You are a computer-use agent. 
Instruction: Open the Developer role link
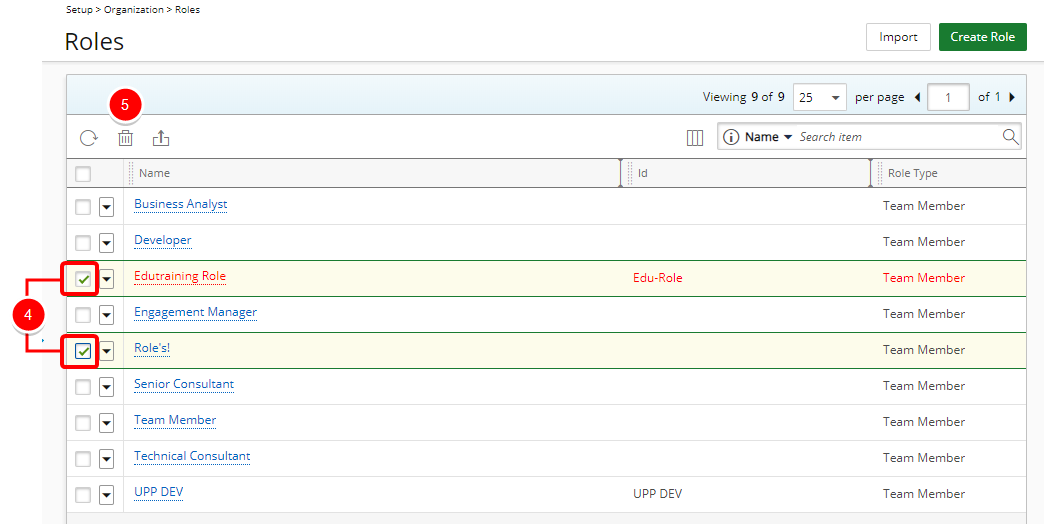[162, 240]
